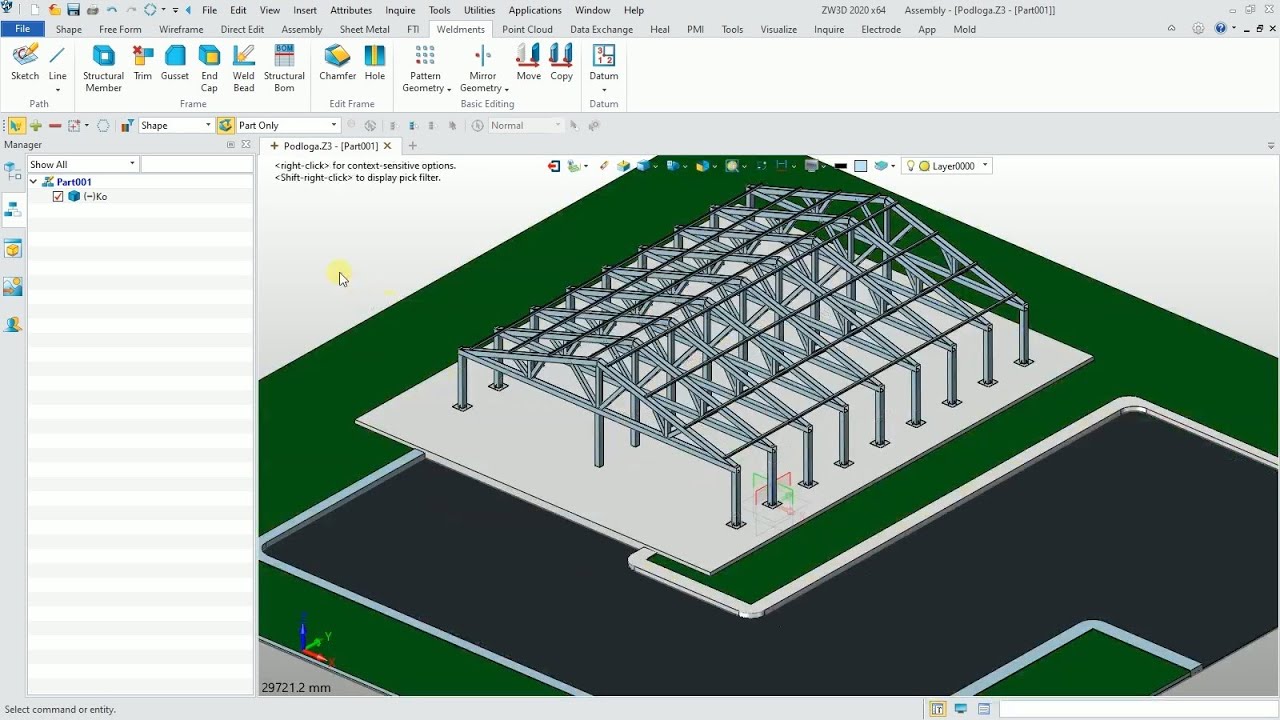Toggle the filter list icon next to Shape

[127, 125]
